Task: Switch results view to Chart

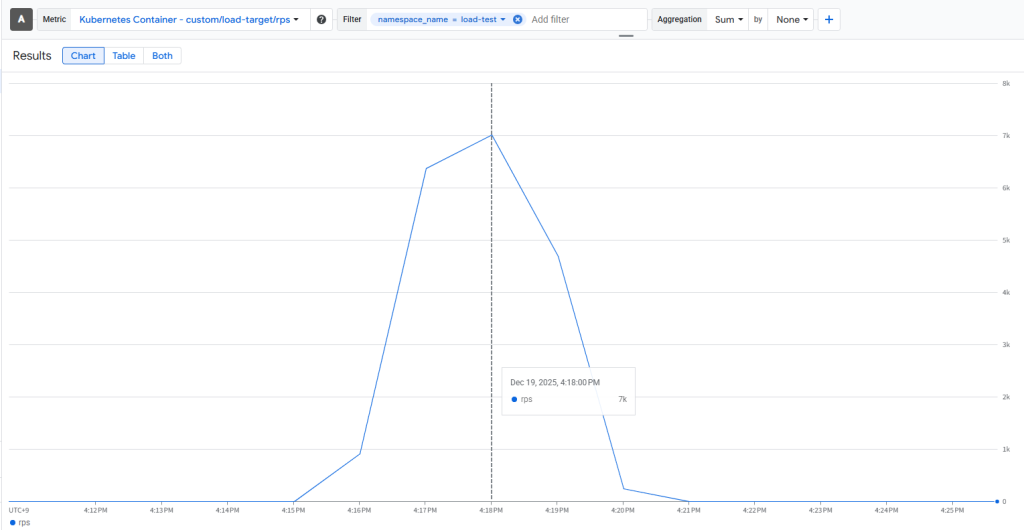Action: coord(83,56)
